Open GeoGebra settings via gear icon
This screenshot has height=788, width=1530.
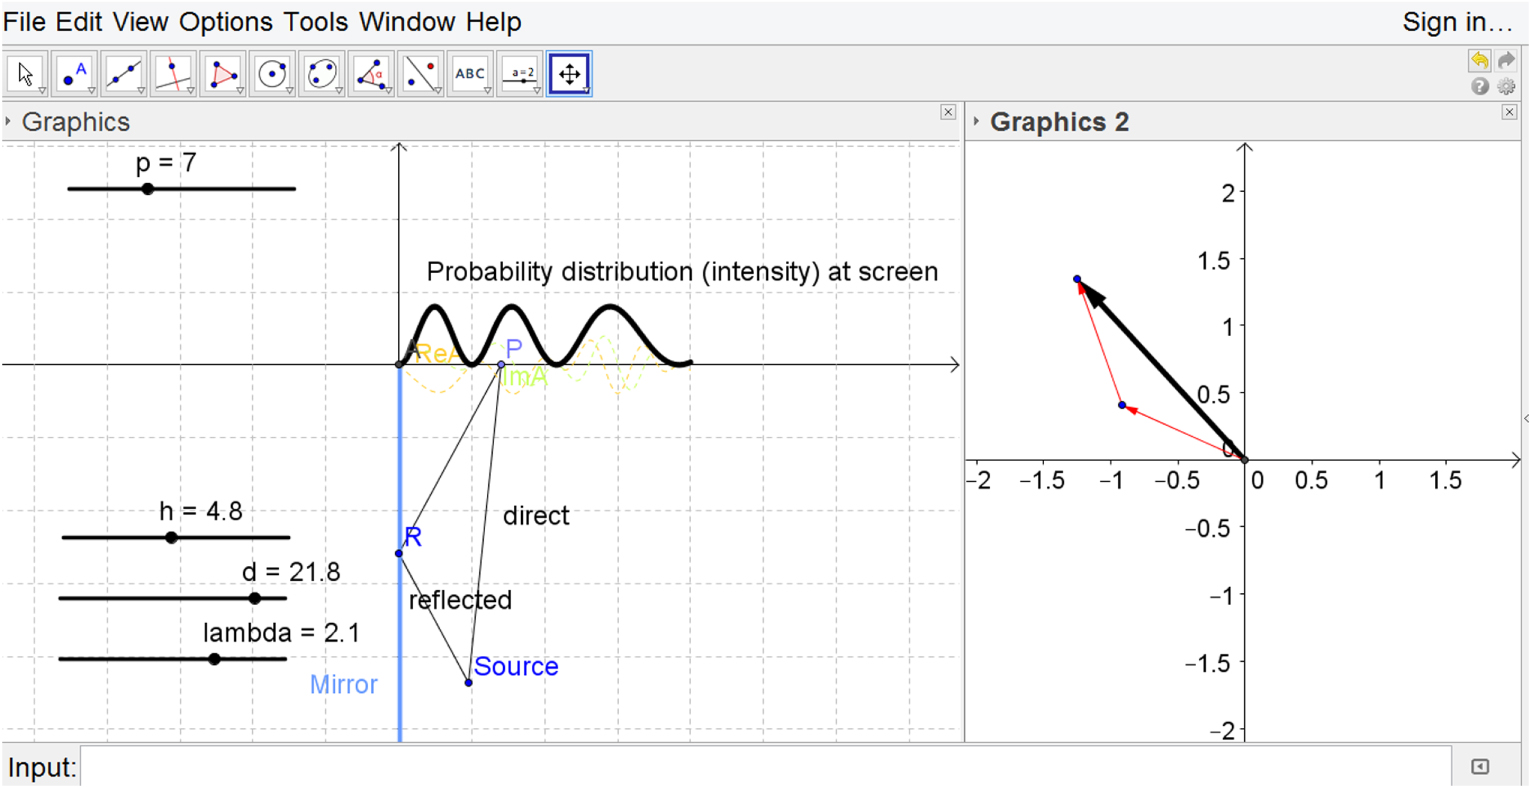tap(1507, 86)
